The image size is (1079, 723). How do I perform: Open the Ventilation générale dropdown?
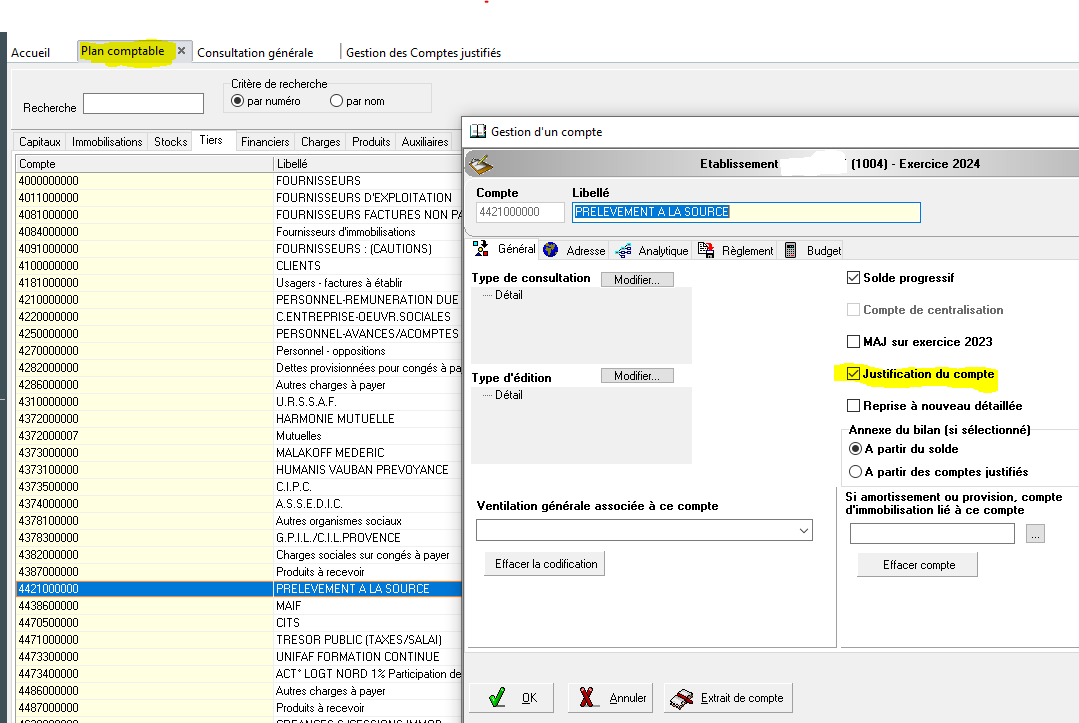tap(804, 531)
